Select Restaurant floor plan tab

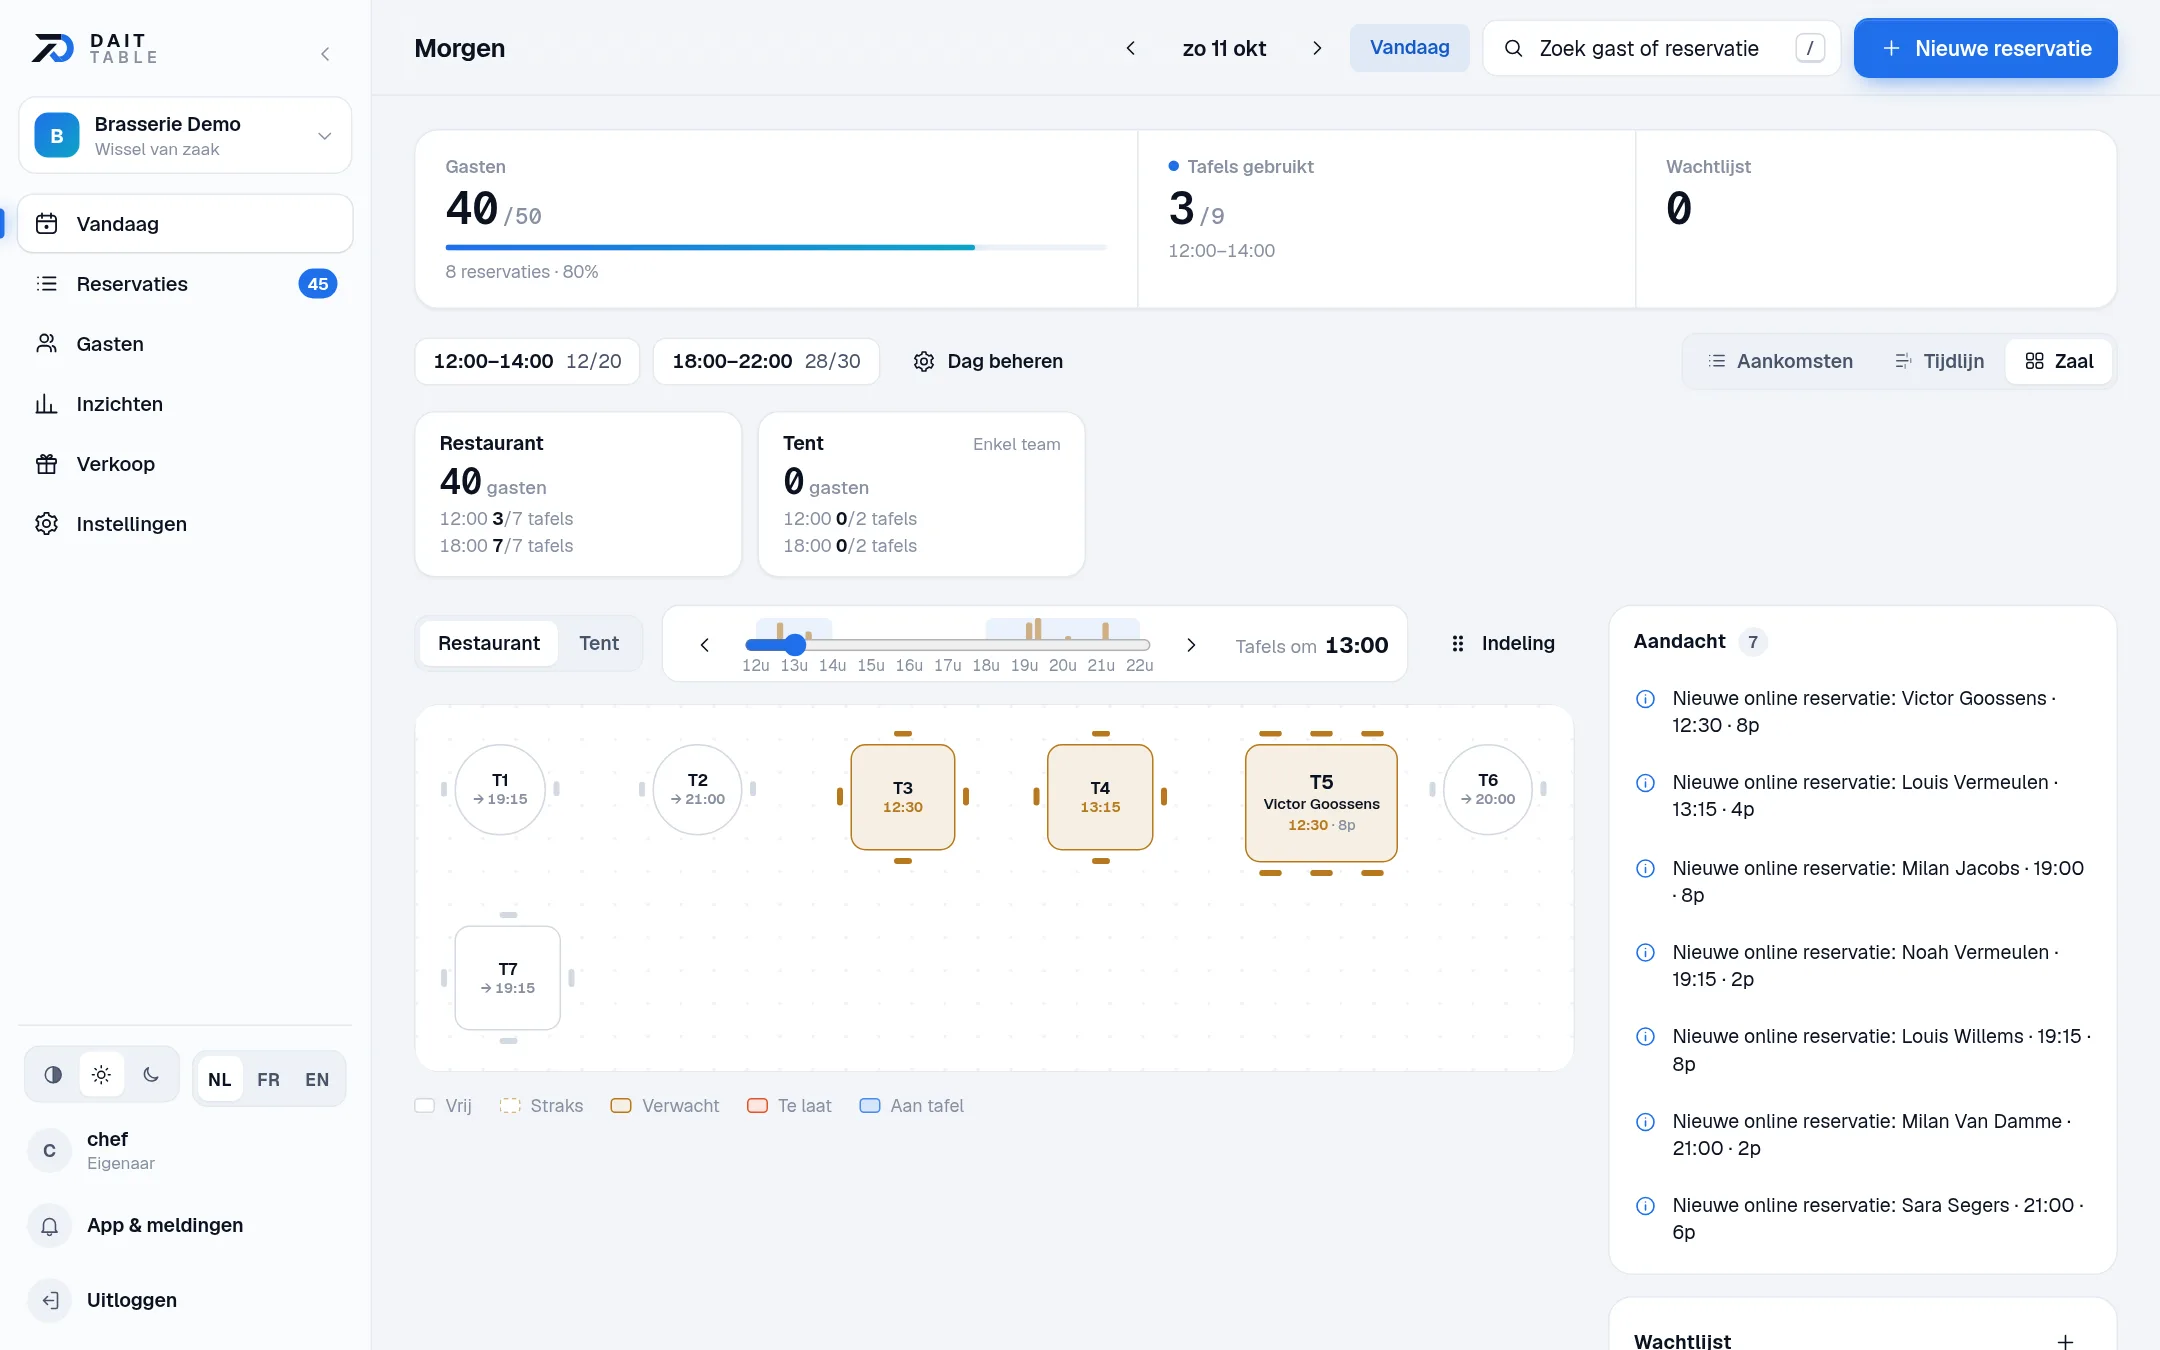pos(489,643)
